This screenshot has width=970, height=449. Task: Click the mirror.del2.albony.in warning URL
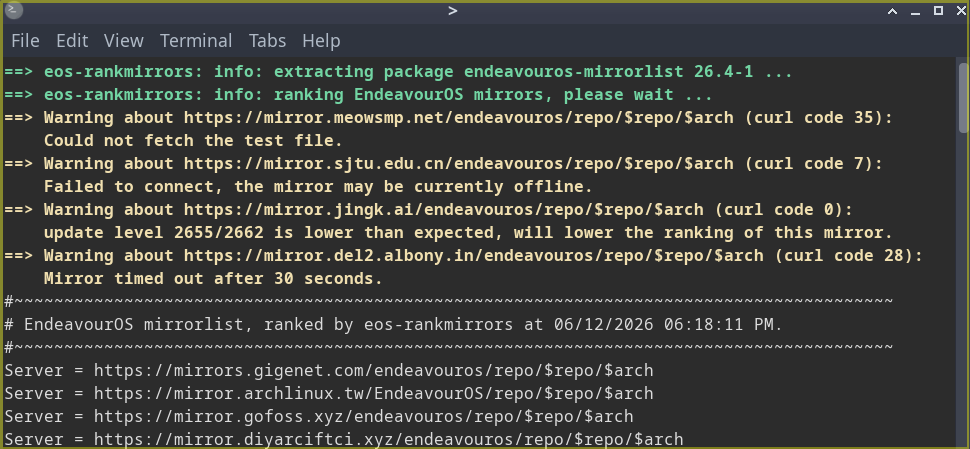pyautogui.click(x=473, y=255)
